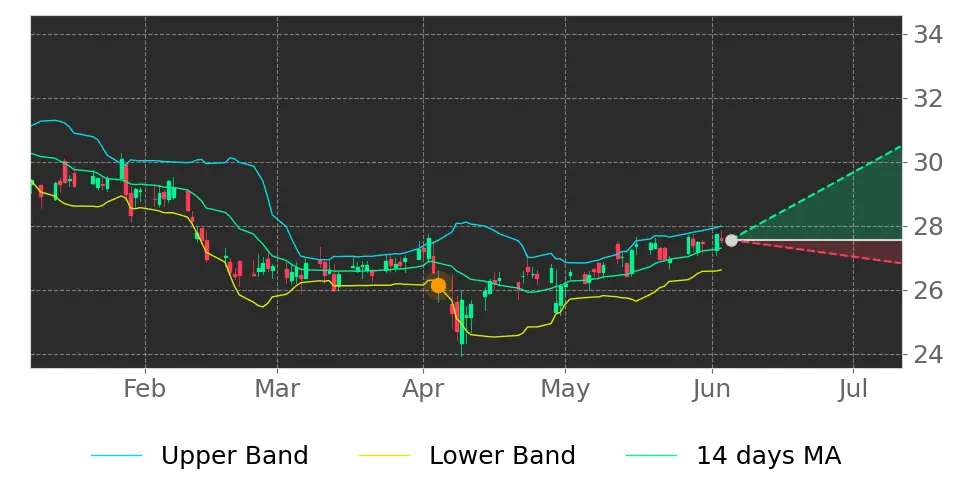This screenshot has width=972, height=486.
Task: Click the Upper Band legend label
Action: click(234, 456)
